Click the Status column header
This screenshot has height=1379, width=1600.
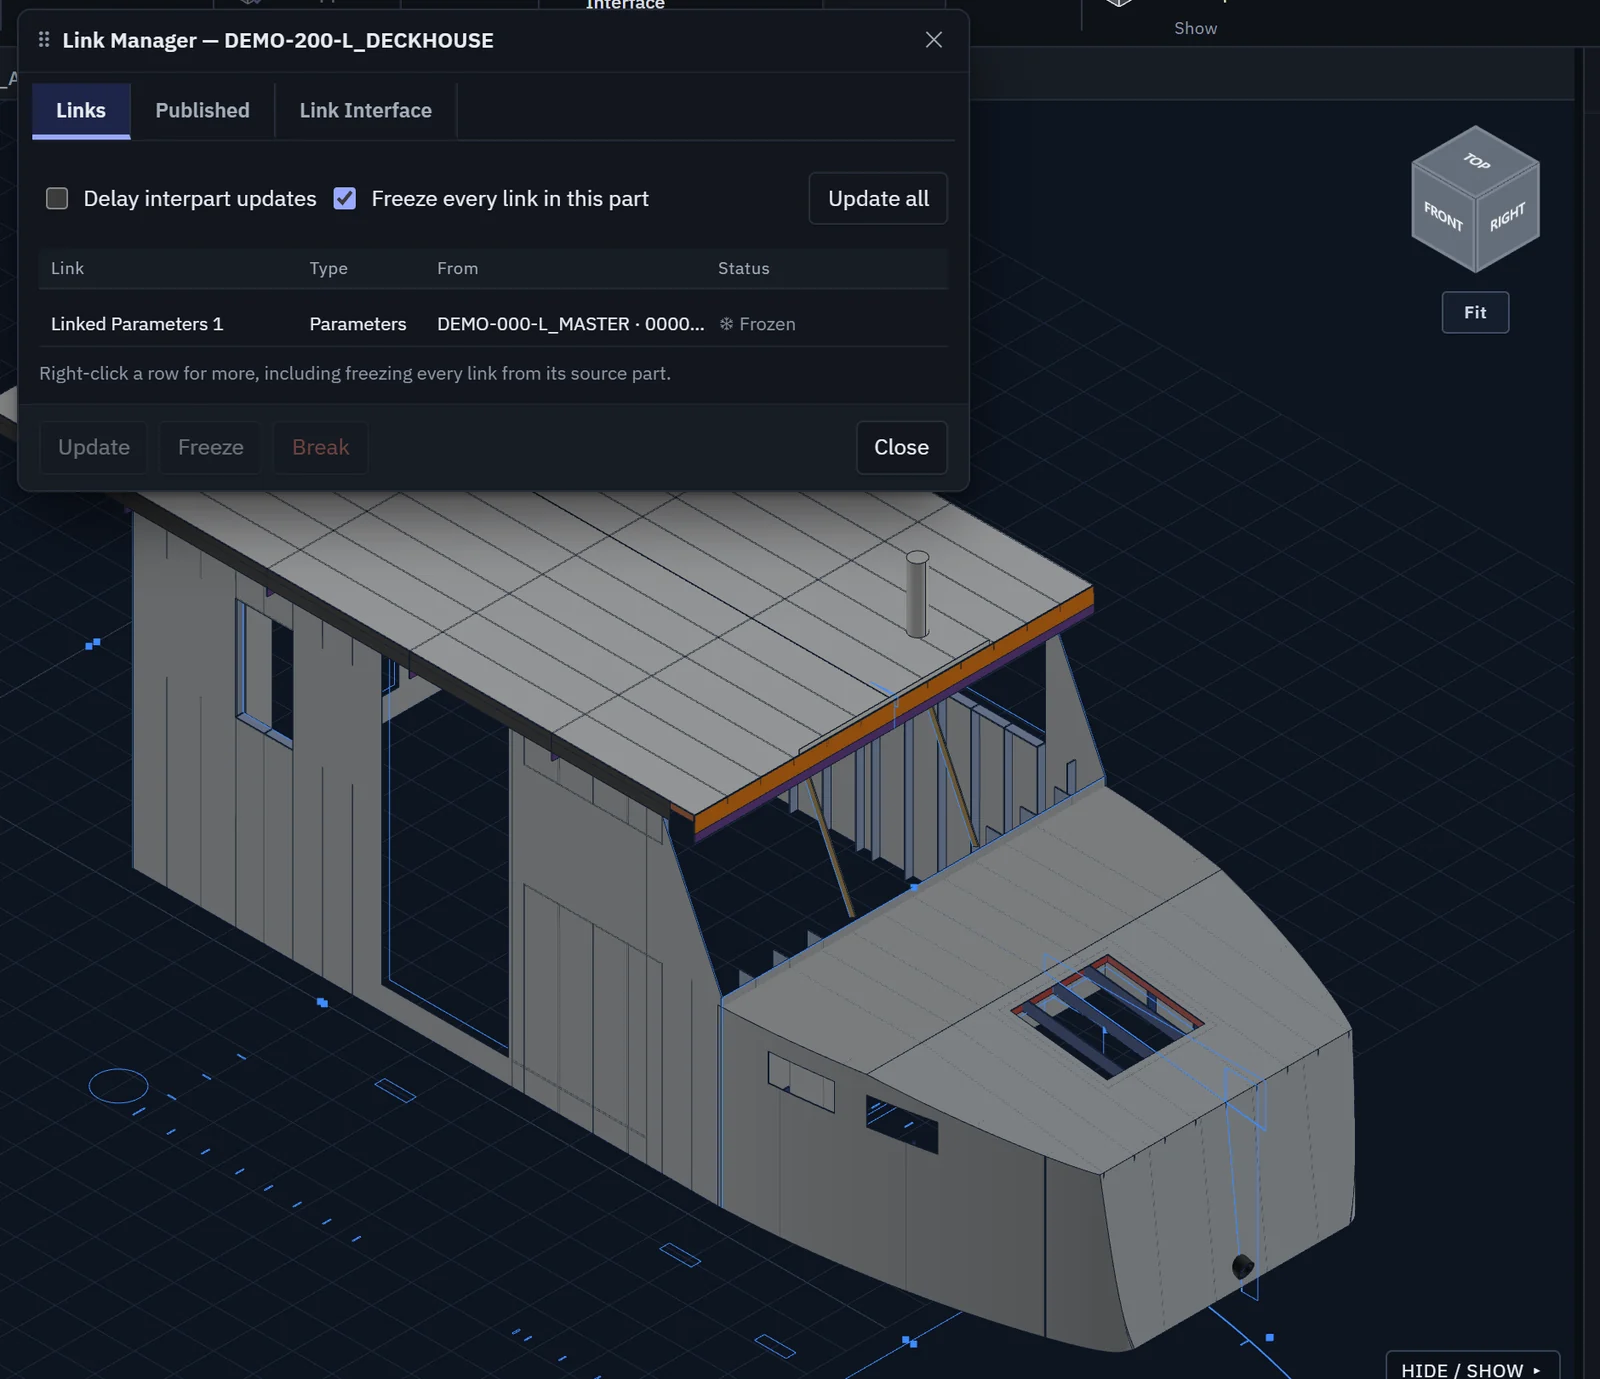tap(744, 269)
